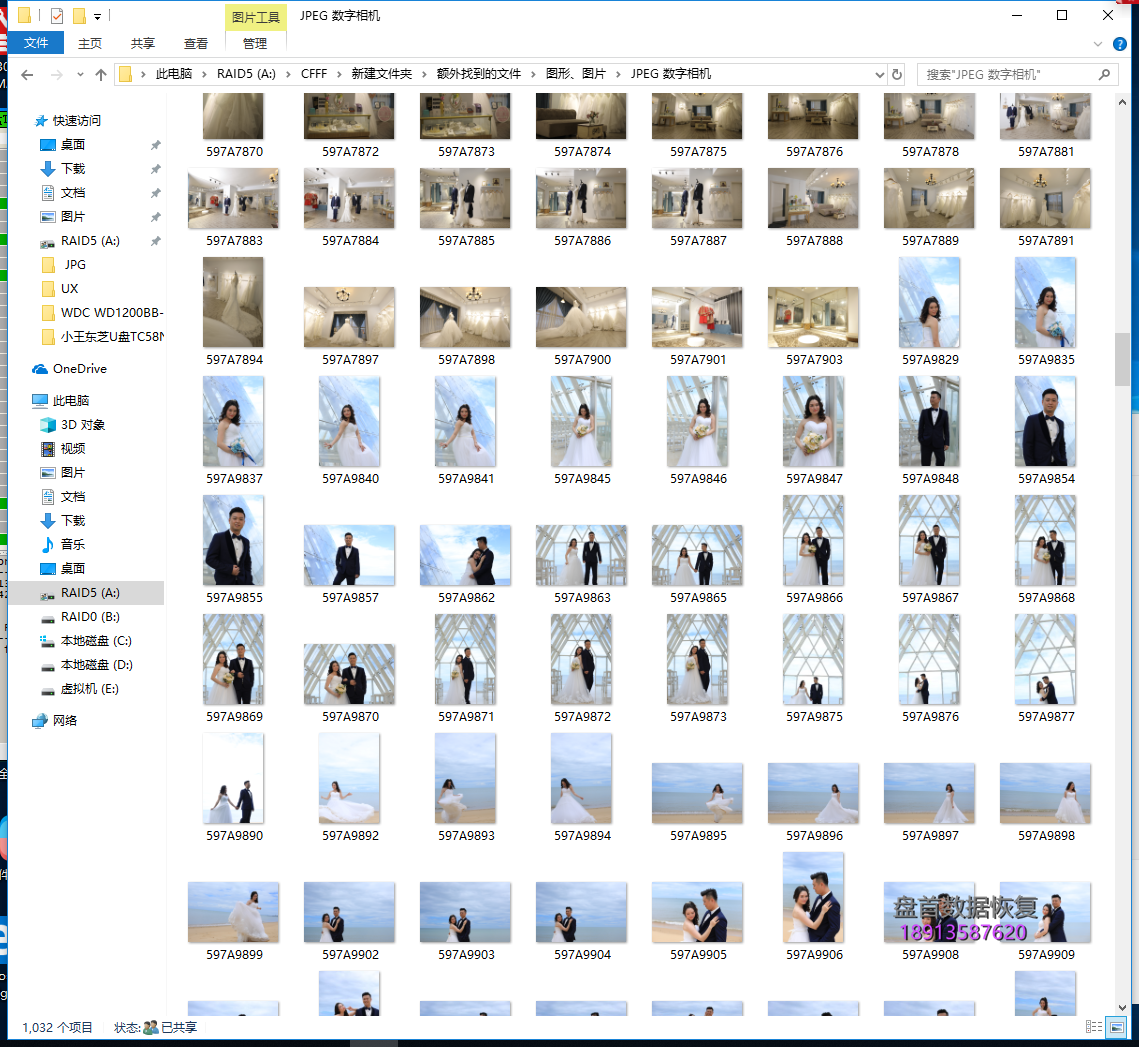Screen dimensions: 1139x1047
Task: Click the search magnifier in the search box
Action: click(x=1103, y=74)
